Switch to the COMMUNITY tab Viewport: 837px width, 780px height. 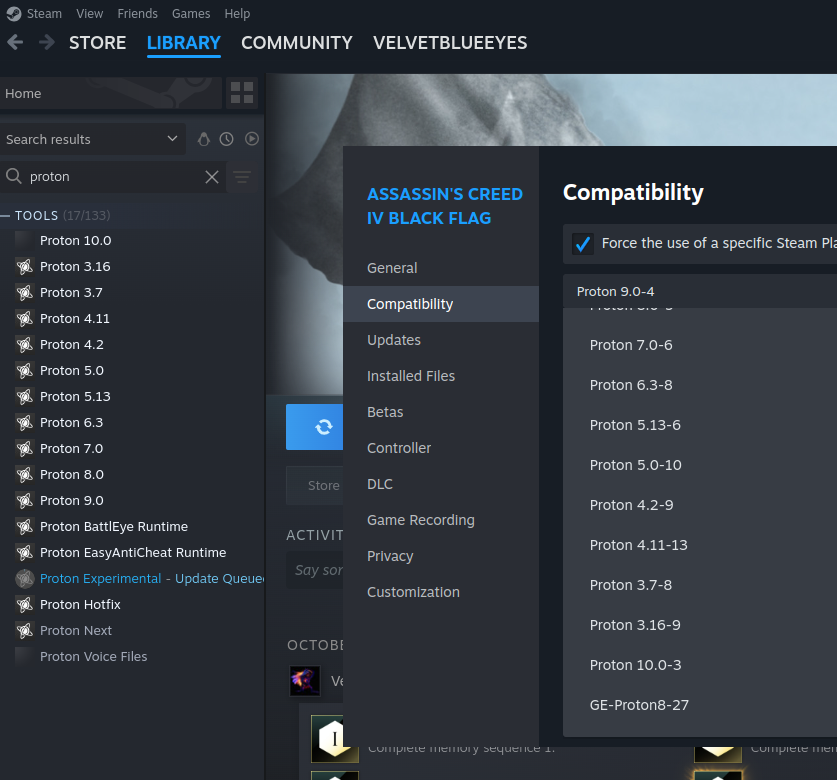click(296, 43)
